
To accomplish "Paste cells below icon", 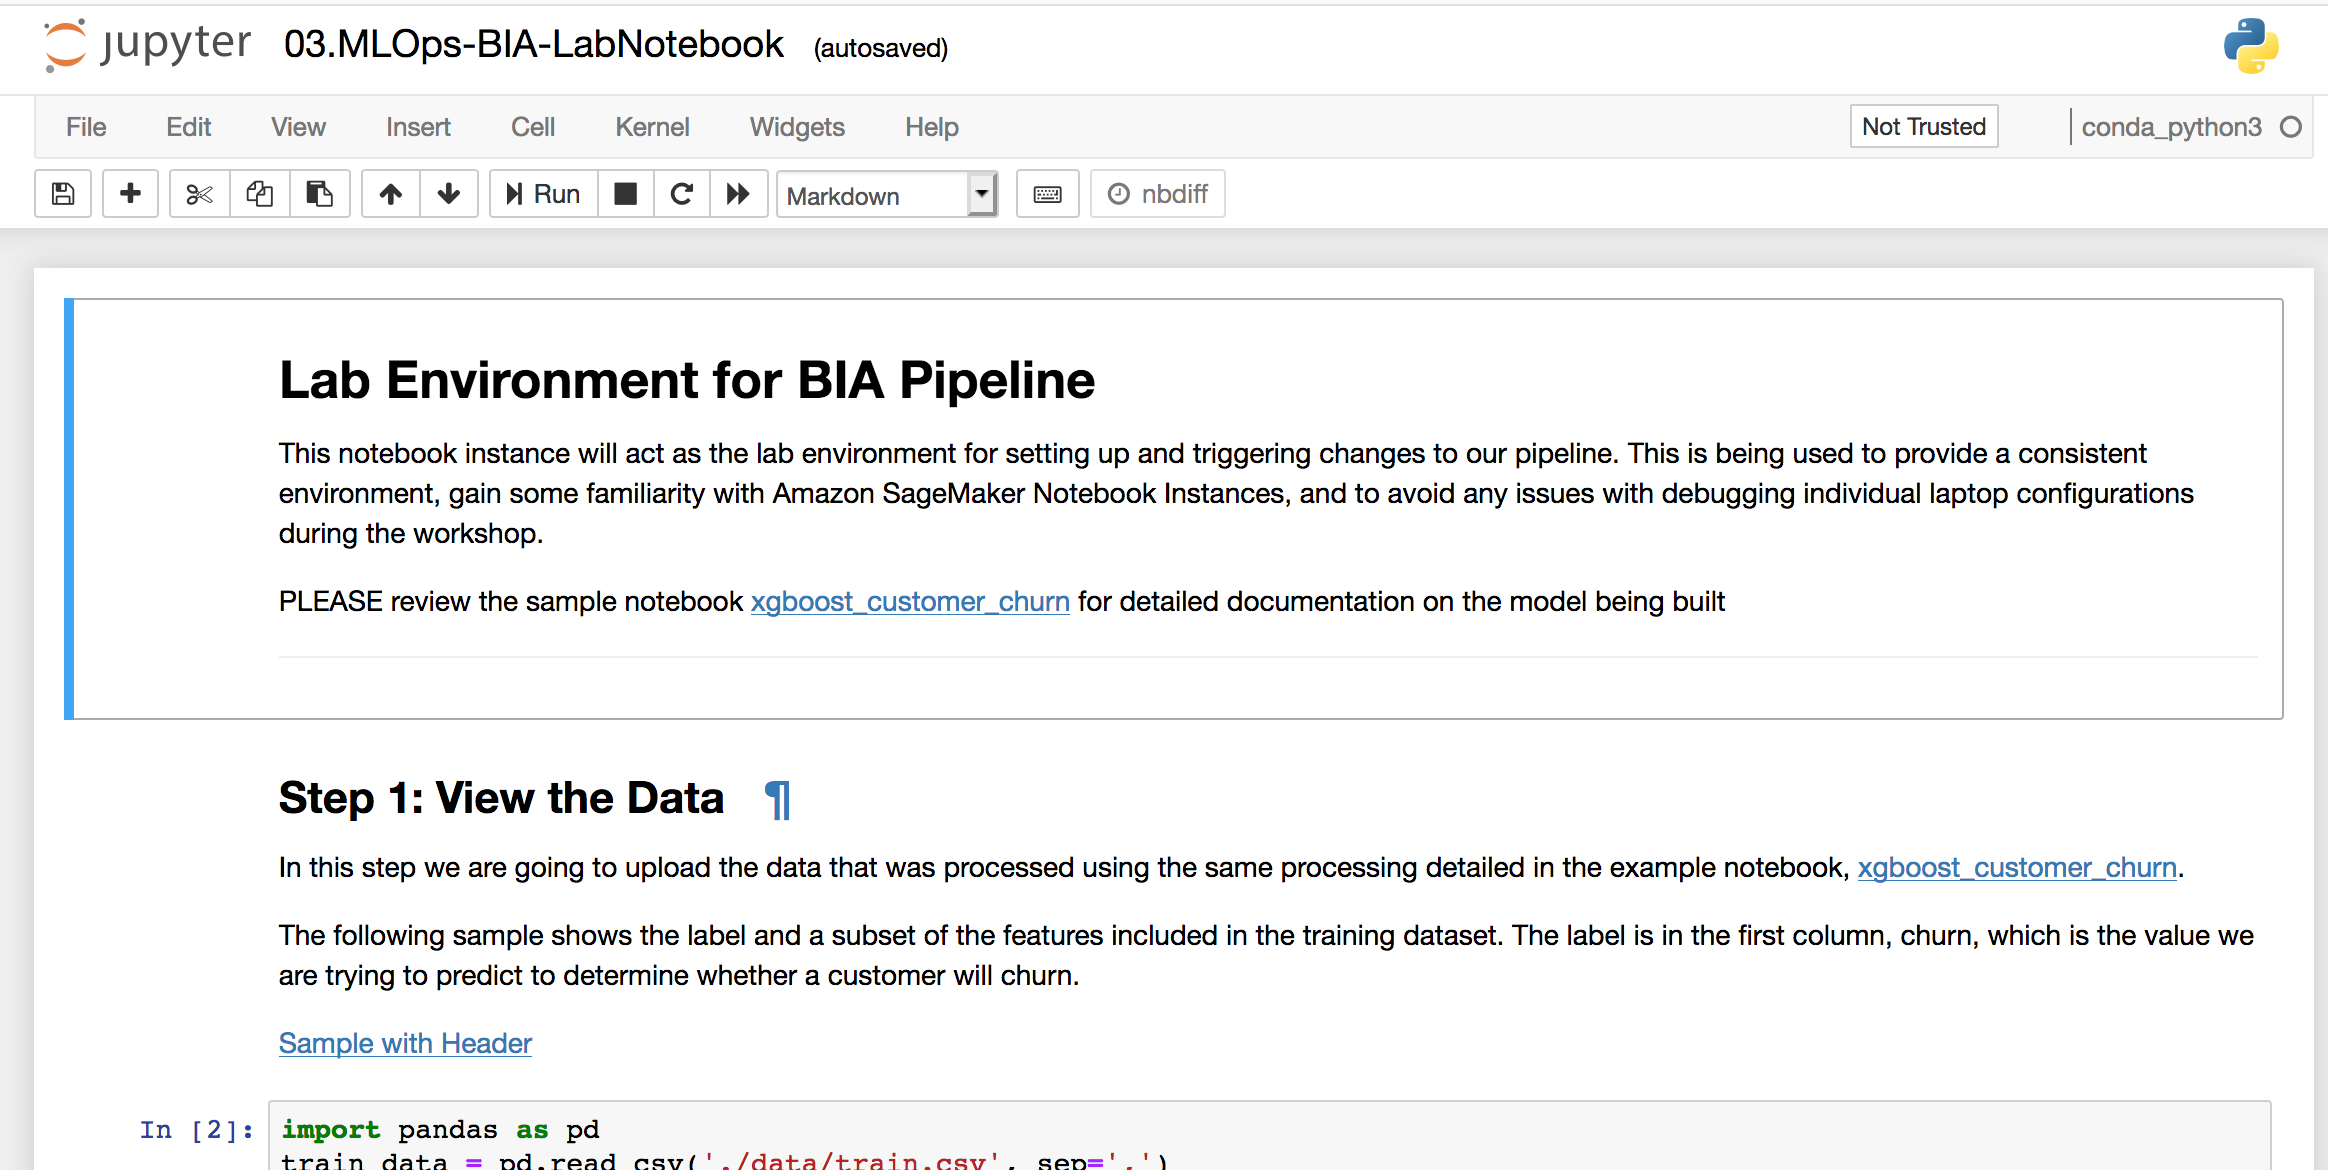I will (x=320, y=194).
